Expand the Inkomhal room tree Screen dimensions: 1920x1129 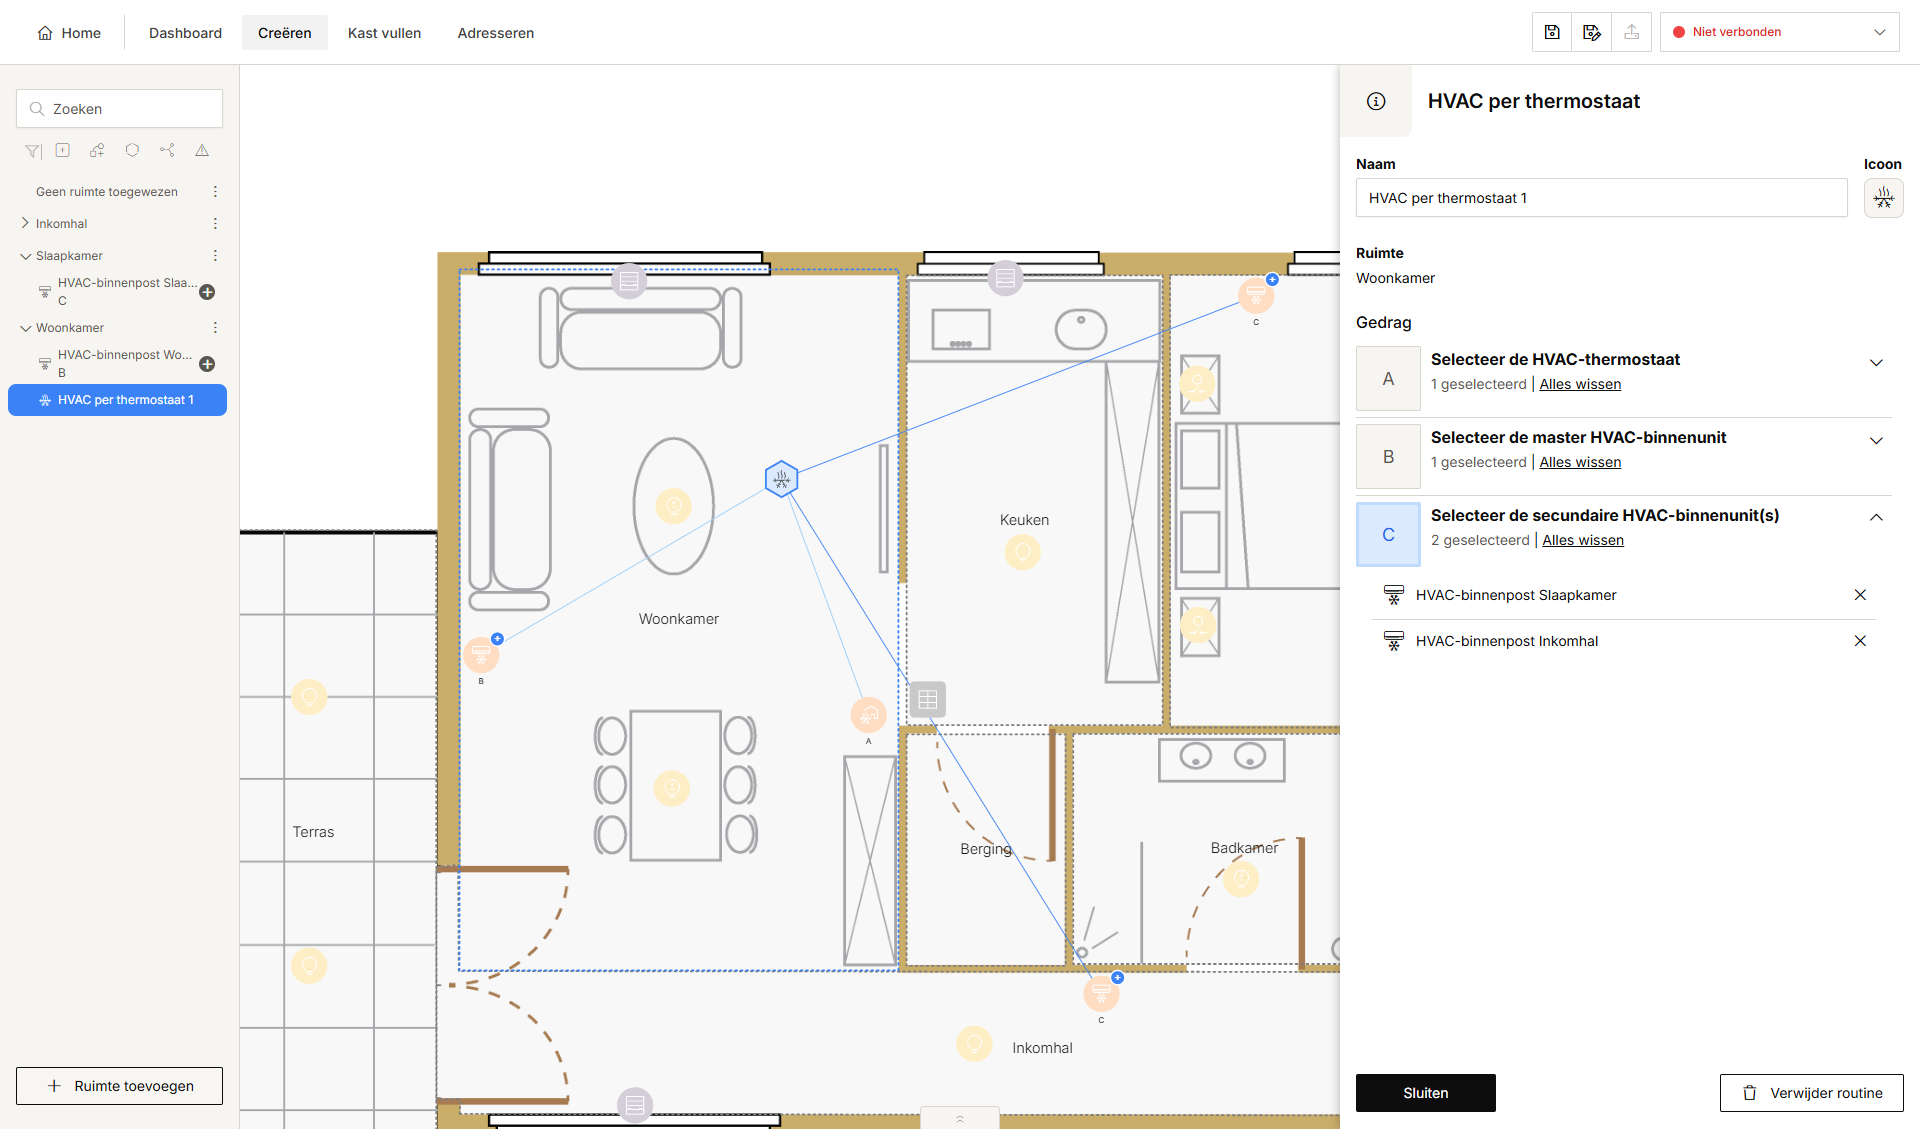pyautogui.click(x=25, y=224)
